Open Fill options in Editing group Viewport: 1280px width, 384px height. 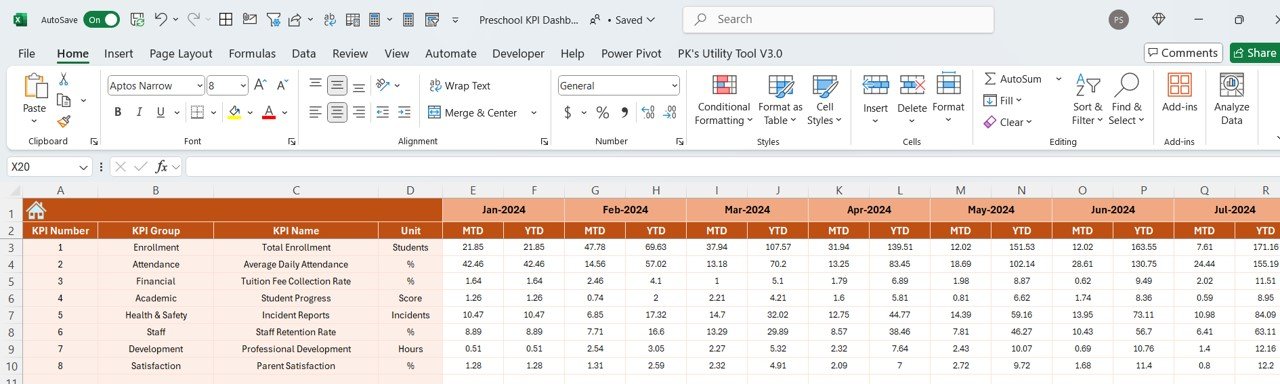[1001, 100]
